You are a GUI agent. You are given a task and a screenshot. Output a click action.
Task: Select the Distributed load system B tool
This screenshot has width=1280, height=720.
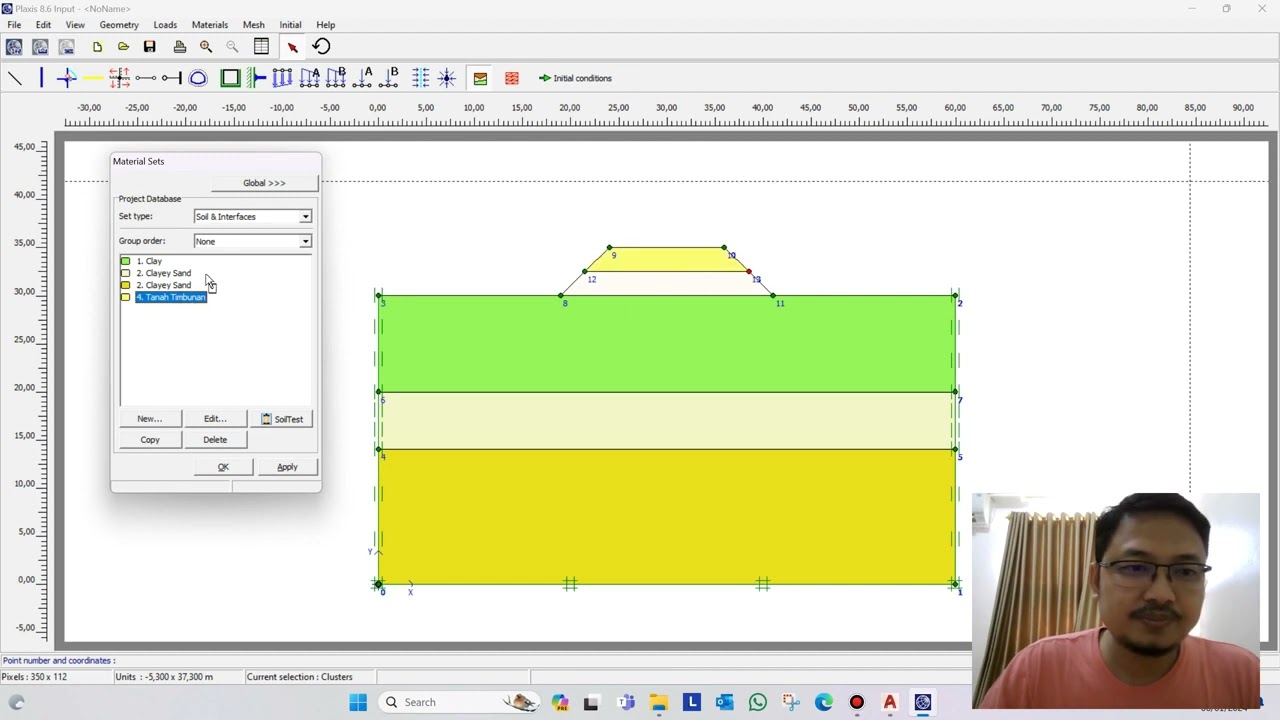coord(335,78)
